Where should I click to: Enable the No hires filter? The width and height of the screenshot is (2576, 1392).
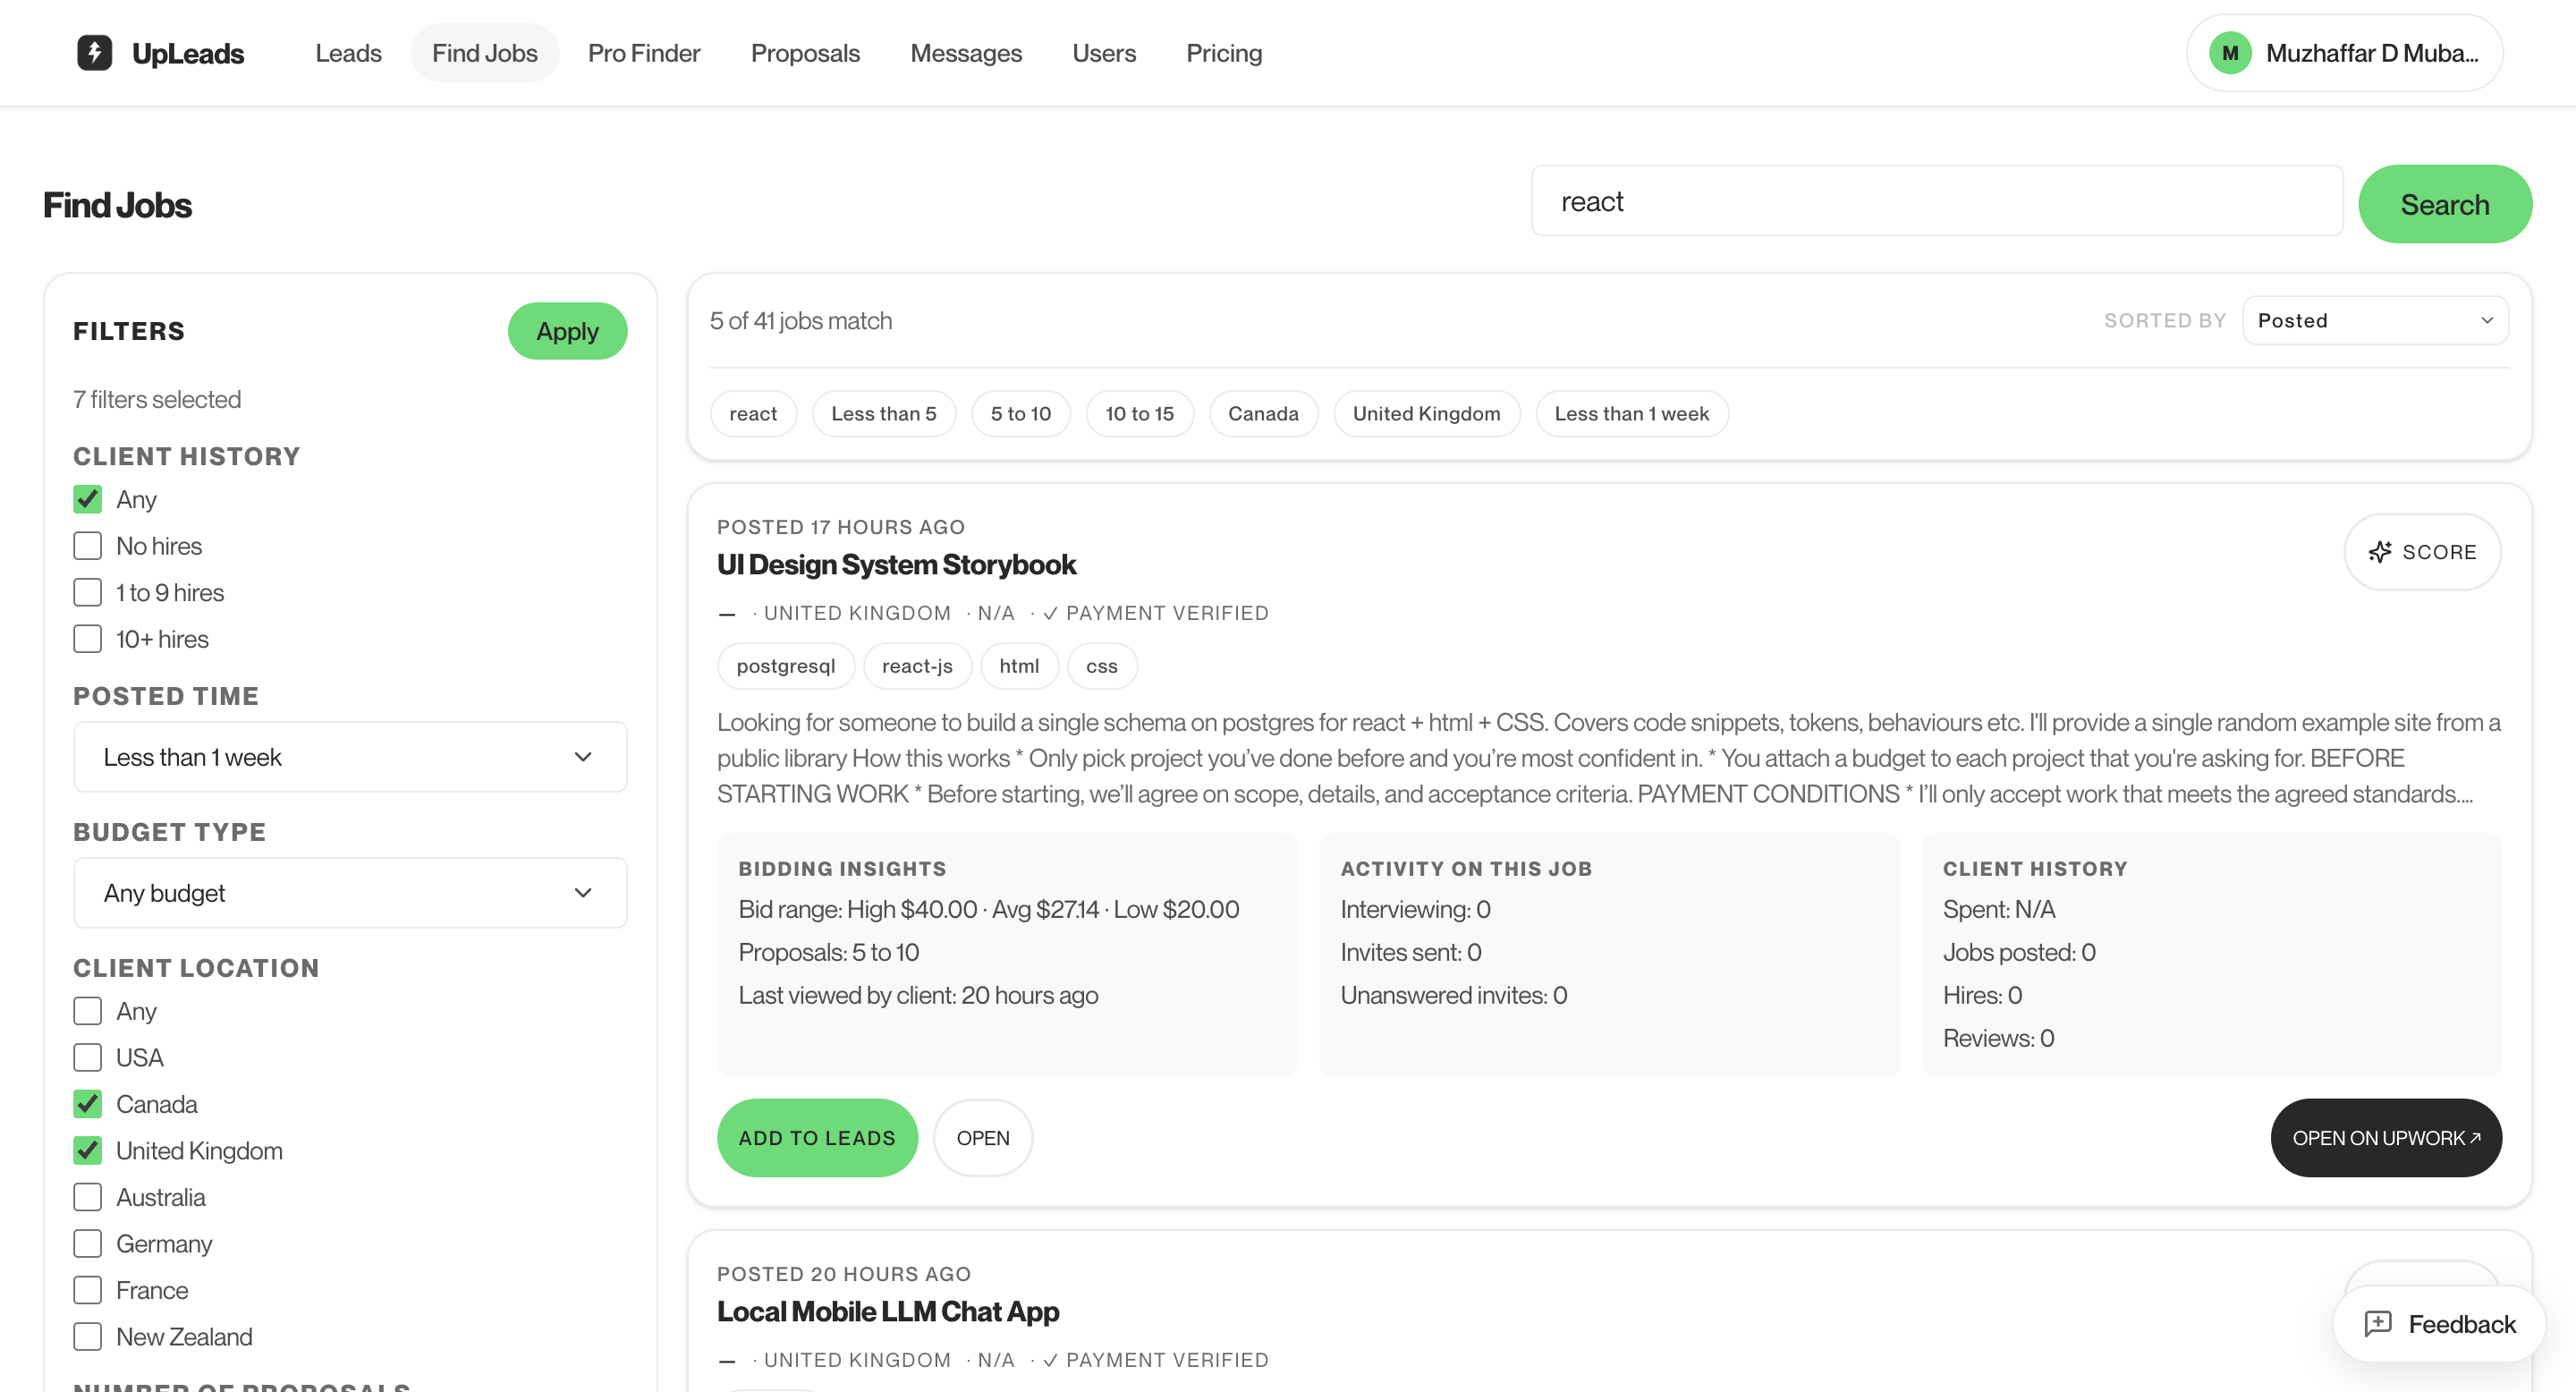point(88,546)
